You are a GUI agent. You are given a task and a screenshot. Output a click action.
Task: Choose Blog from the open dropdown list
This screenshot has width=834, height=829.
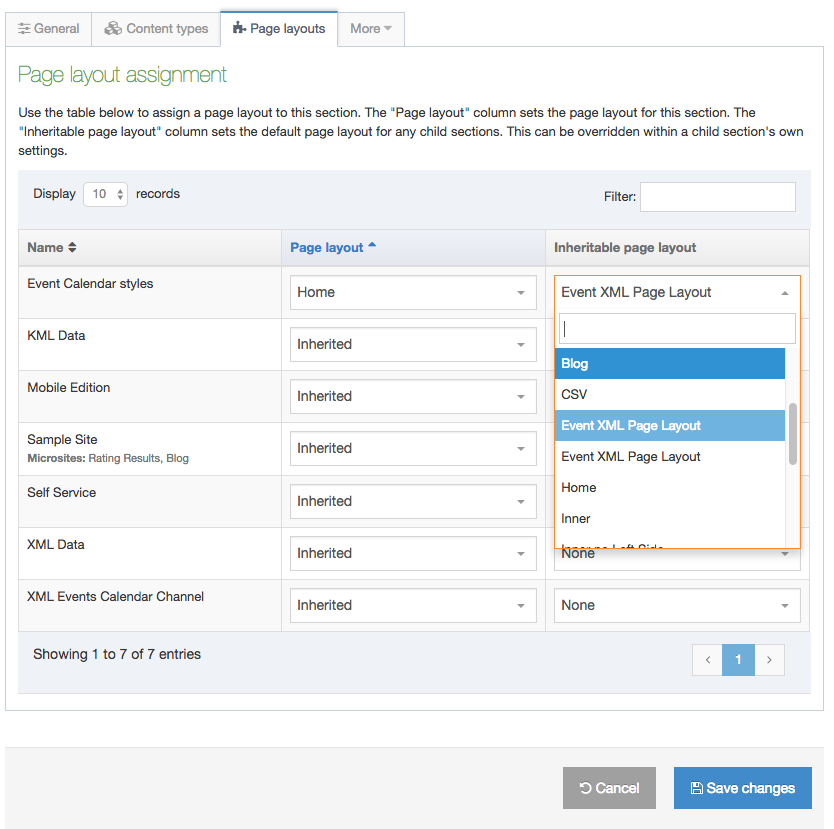coord(670,364)
